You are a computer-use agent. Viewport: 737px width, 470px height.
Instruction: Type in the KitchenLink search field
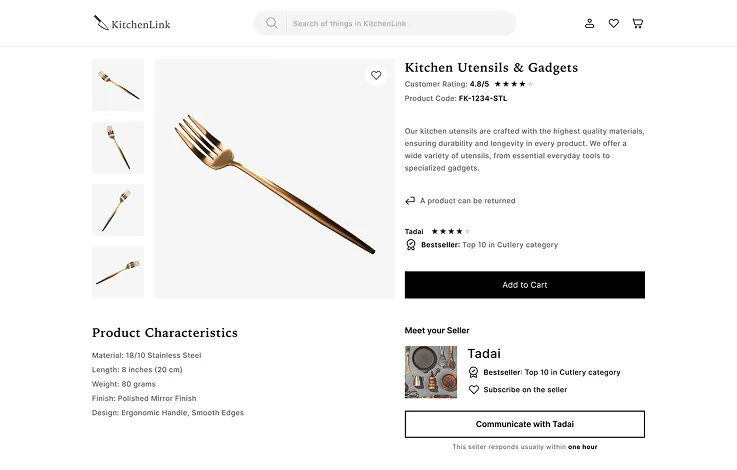click(x=400, y=23)
